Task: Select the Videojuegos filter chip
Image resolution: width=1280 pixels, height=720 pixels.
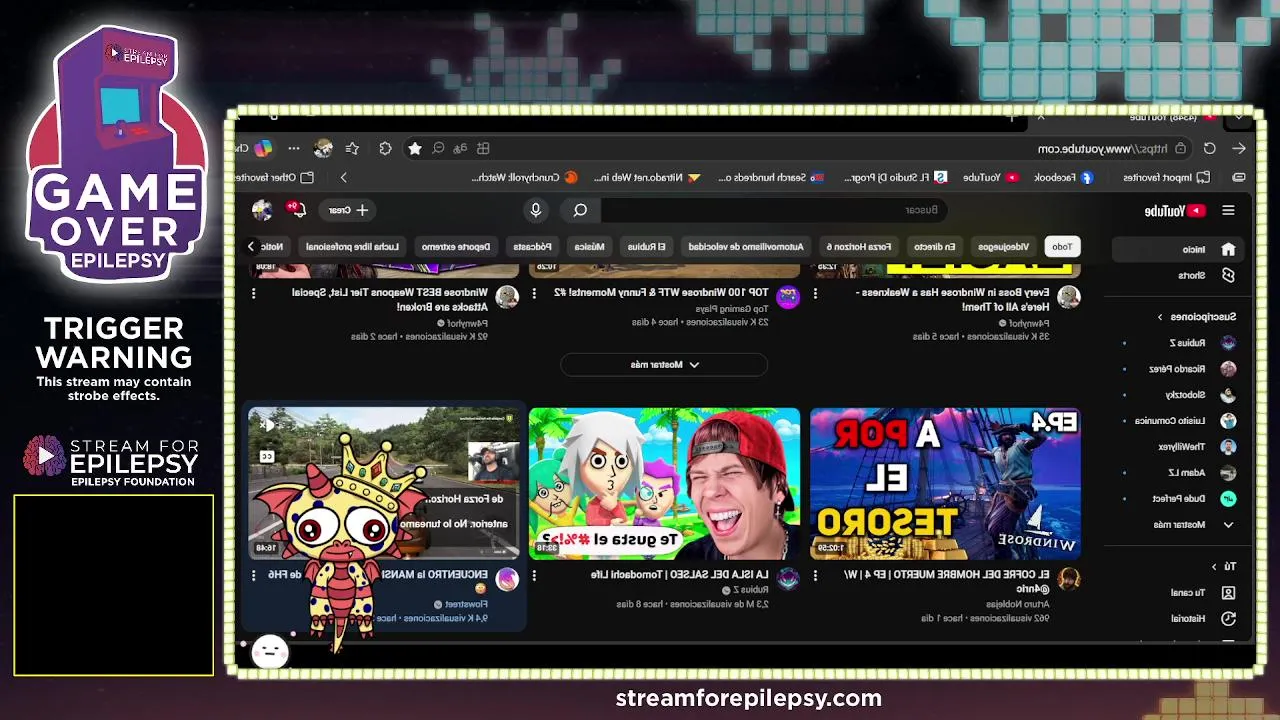Action: pyautogui.click(x=1003, y=246)
